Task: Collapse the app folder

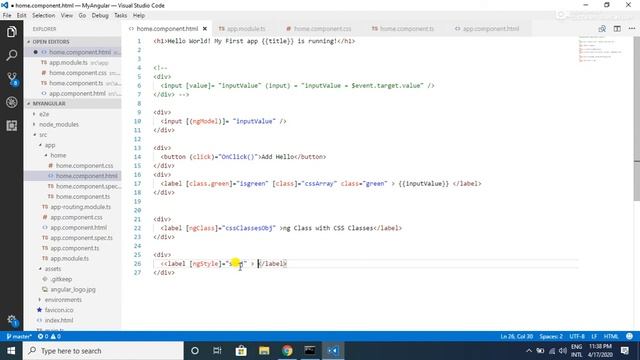Action: click(x=72, y=145)
